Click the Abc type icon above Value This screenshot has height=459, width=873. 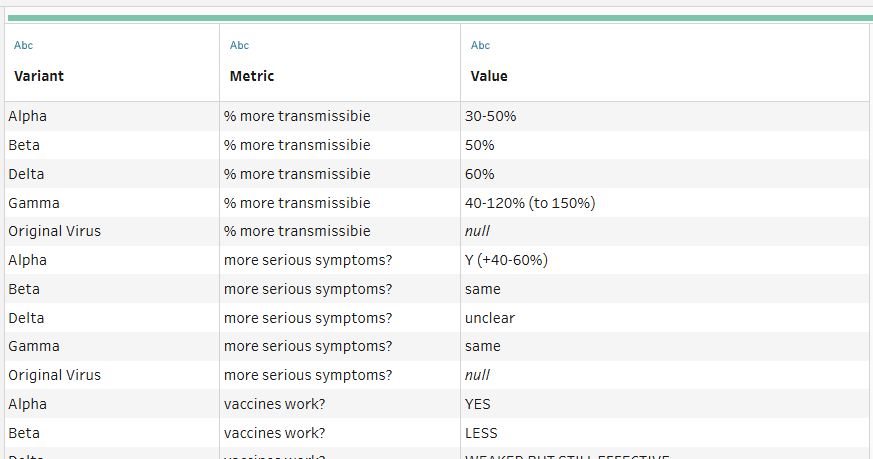coord(480,45)
